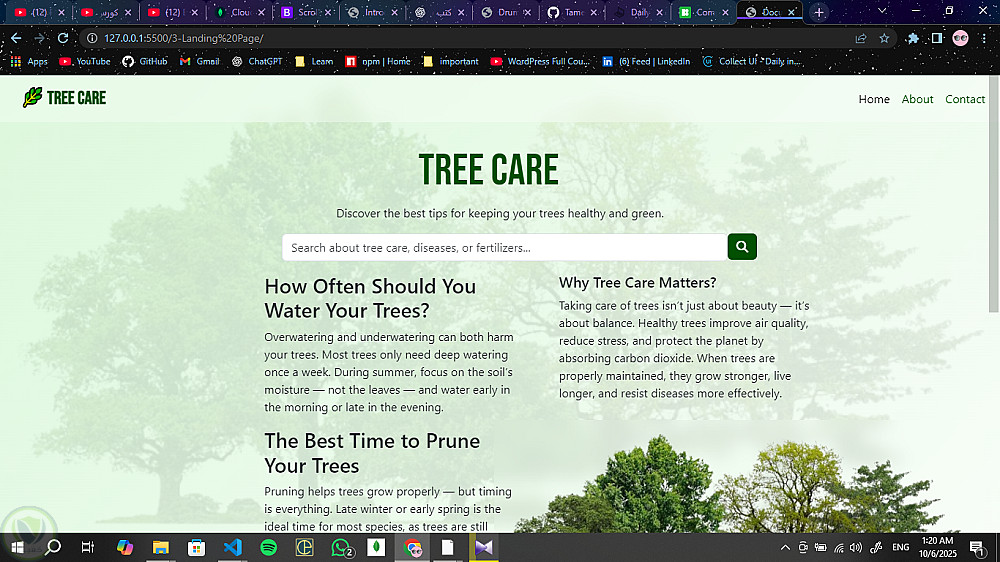
Task: Open MongoDB Compass leaf icon in taskbar
Action: click(x=376, y=547)
